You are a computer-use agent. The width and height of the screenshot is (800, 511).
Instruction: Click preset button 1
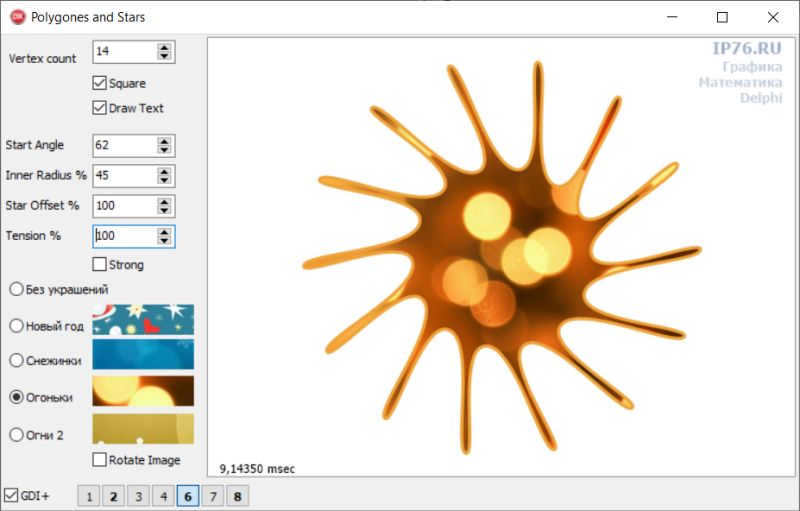click(x=89, y=496)
